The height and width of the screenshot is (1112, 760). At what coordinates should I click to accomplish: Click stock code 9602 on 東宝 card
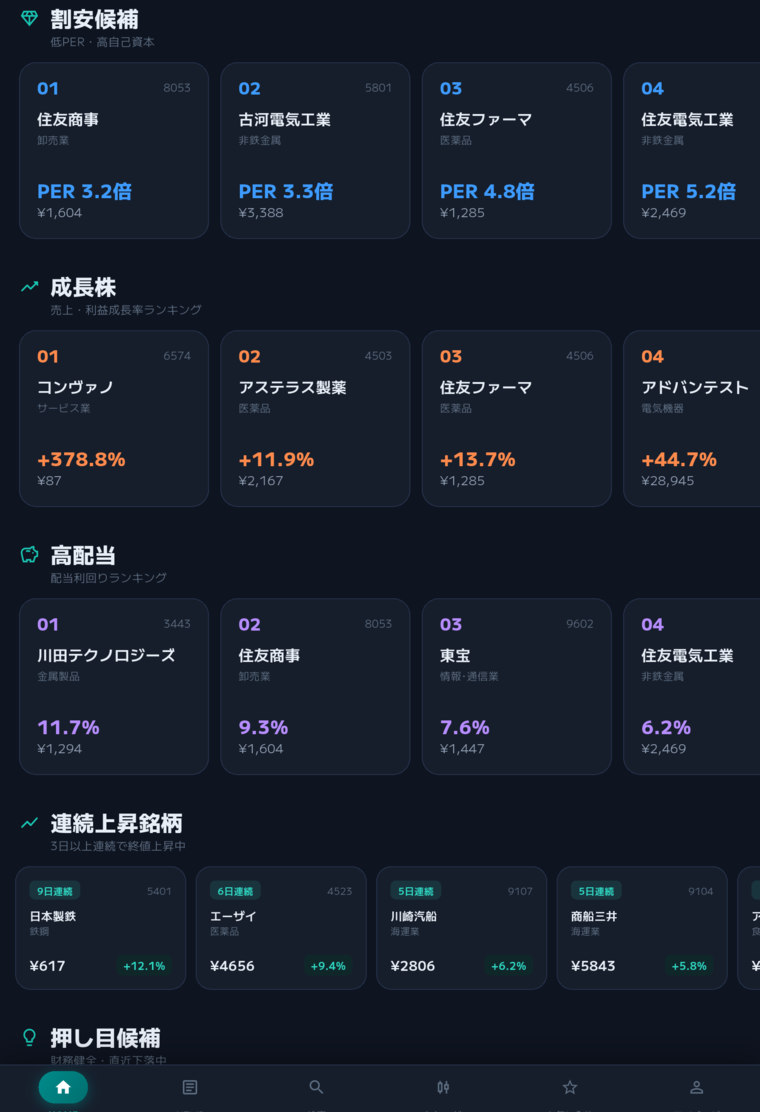[579, 624]
